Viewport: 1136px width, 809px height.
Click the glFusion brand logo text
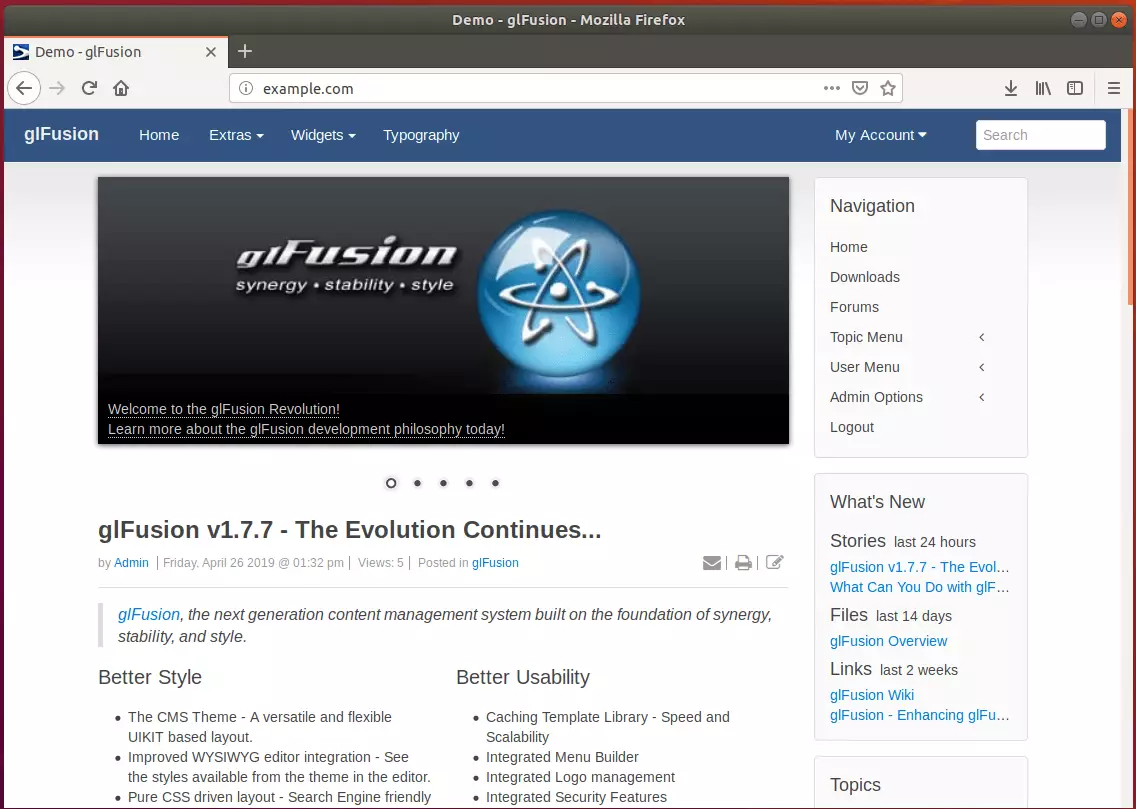(x=62, y=134)
